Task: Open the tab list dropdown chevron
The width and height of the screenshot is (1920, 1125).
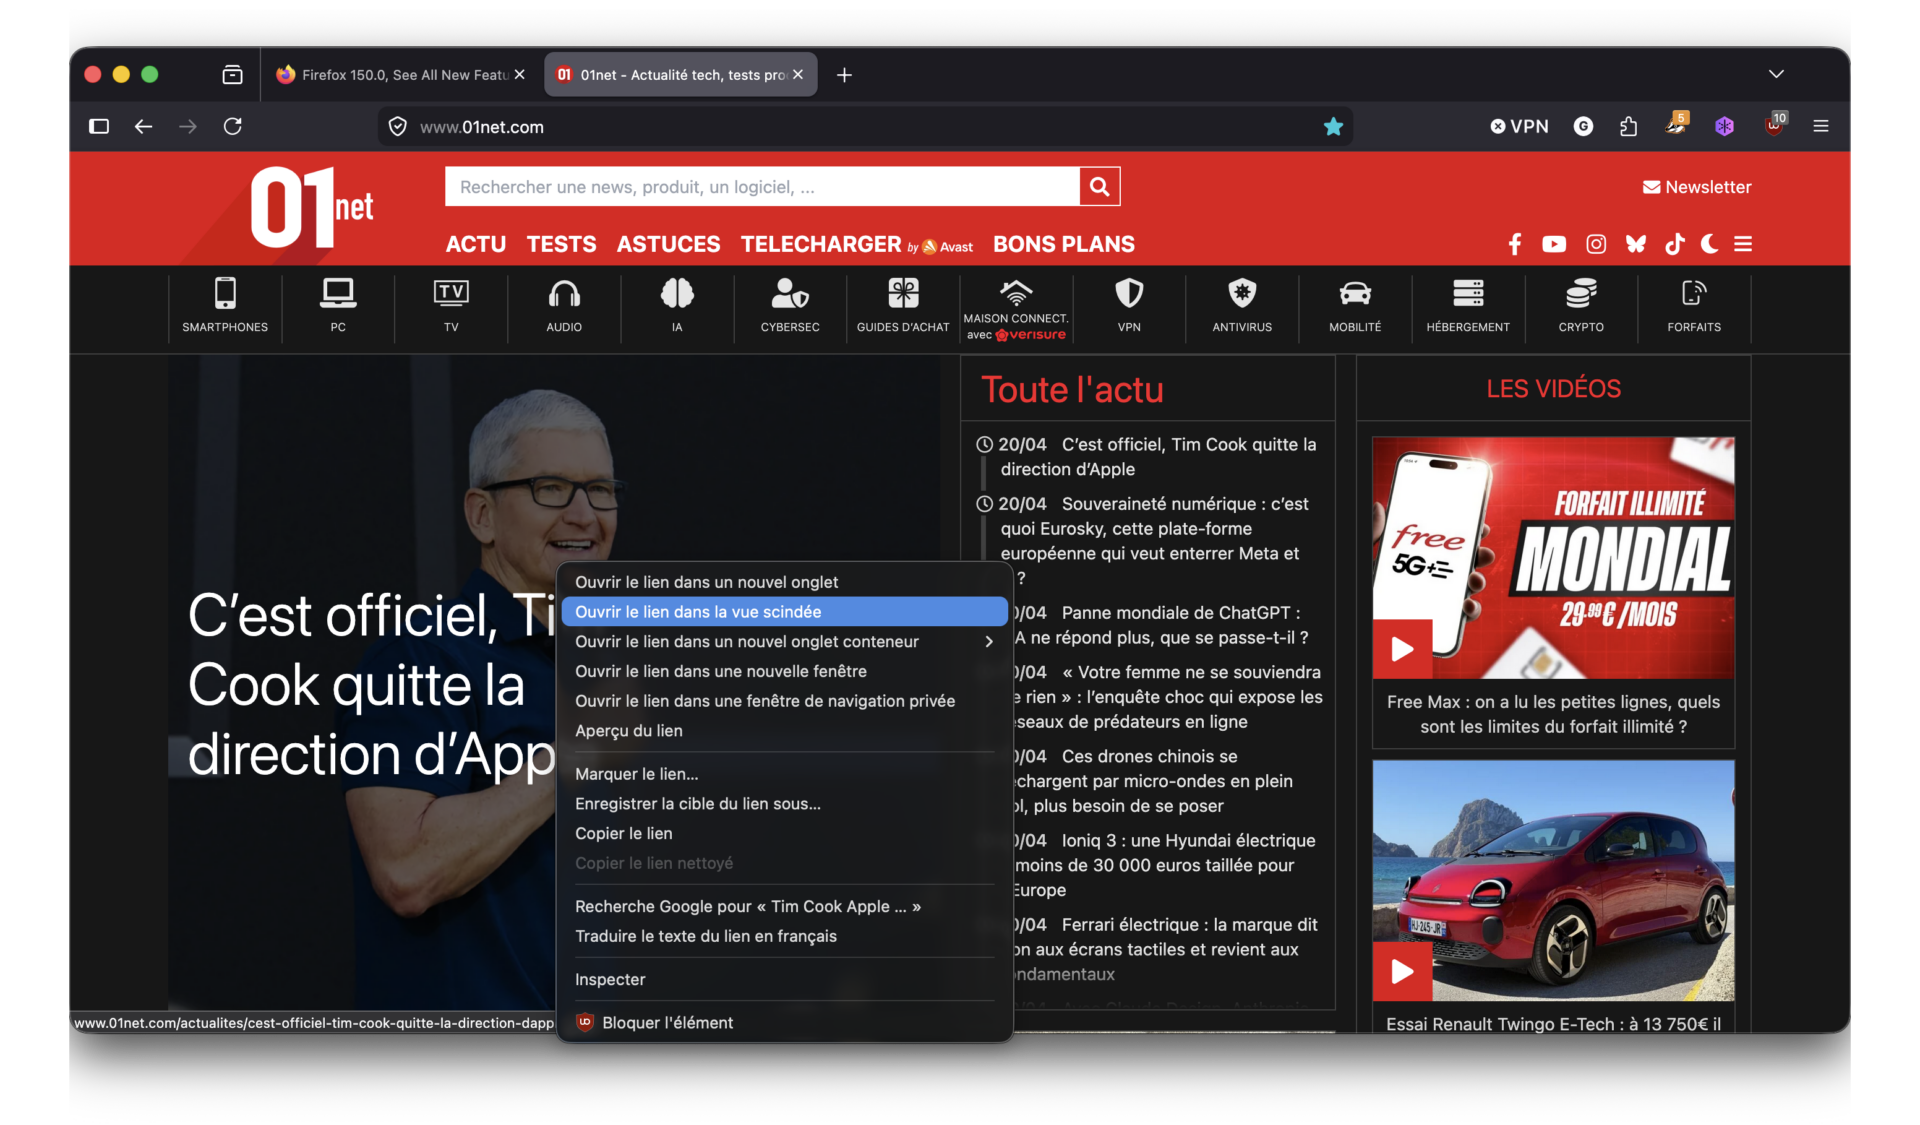Action: click(x=1777, y=73)
